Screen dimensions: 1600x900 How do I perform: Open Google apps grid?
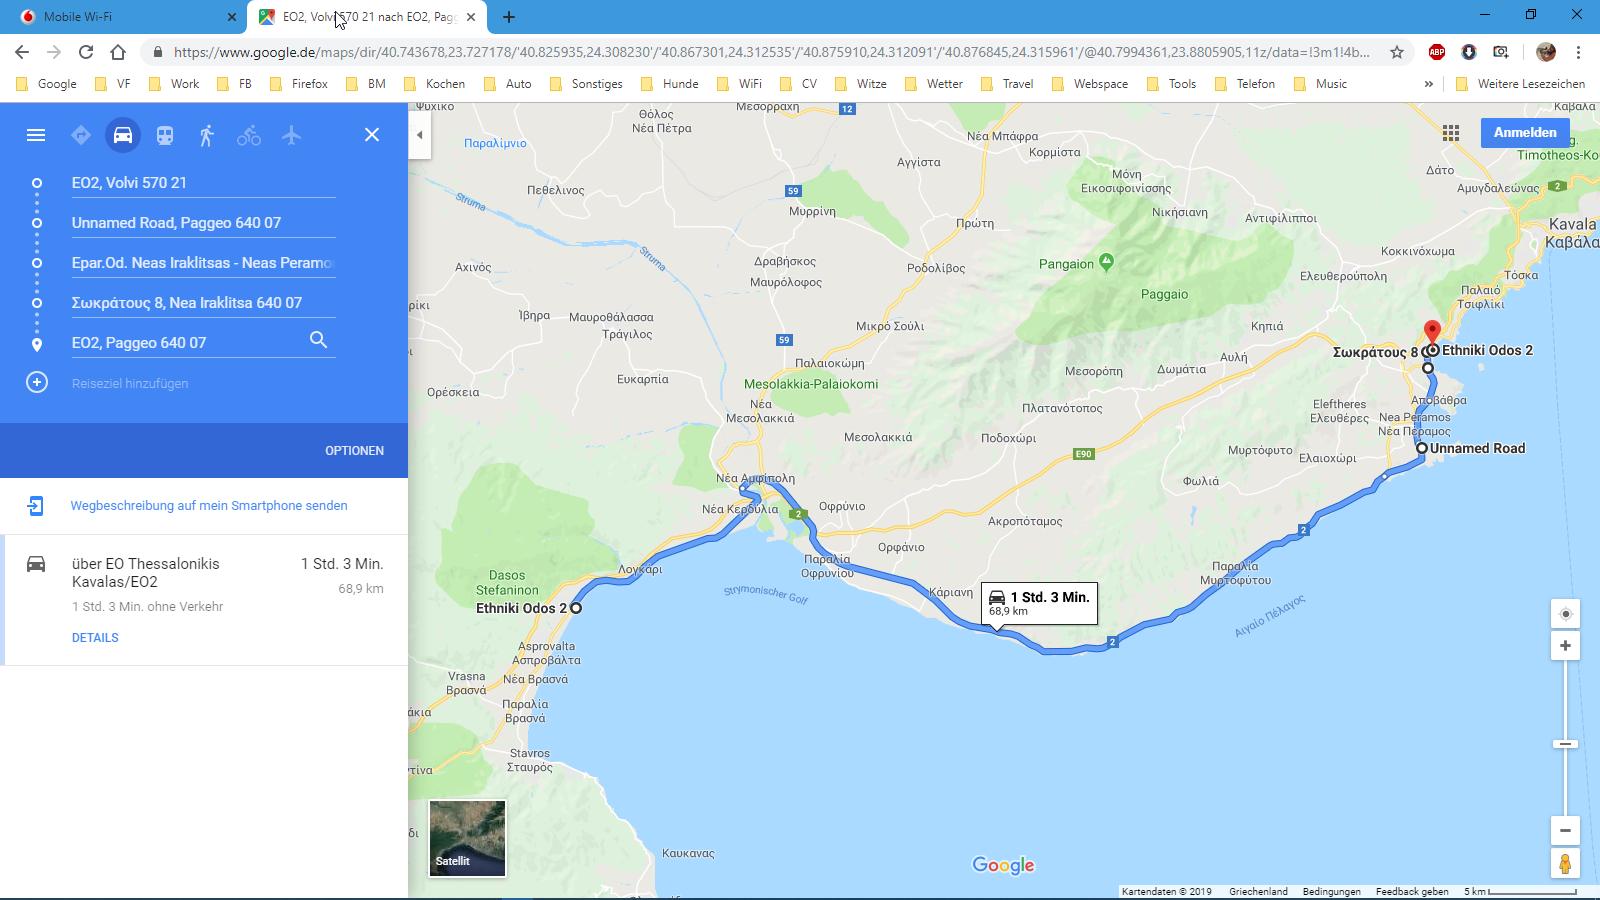[1451, 133]
